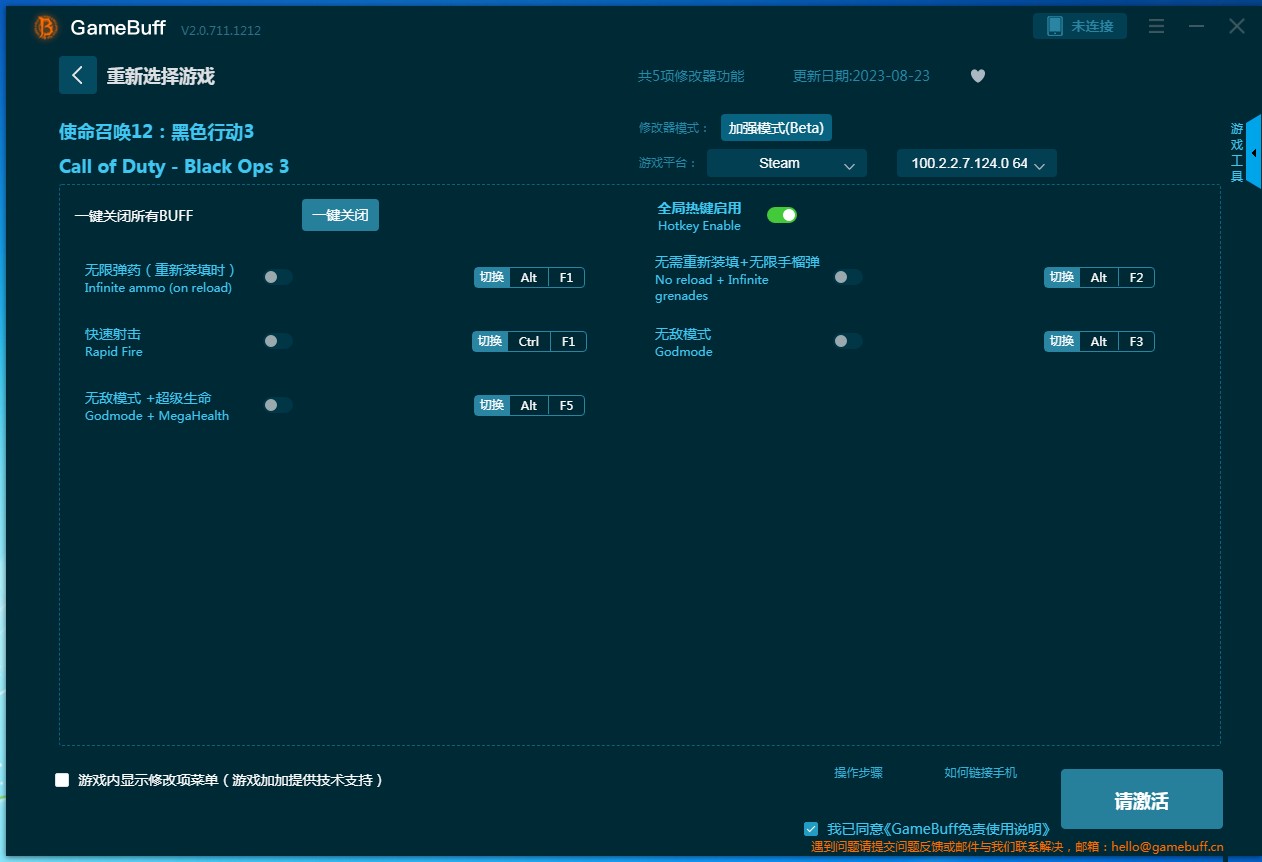Click the 一键关闭 button

[x=340, y=215]
